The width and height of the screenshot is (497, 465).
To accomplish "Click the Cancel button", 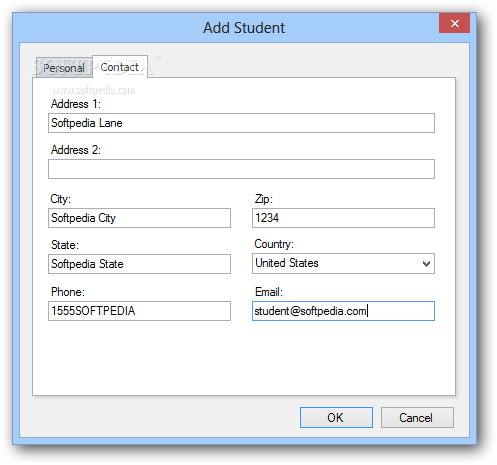I will tap(417, 417).
